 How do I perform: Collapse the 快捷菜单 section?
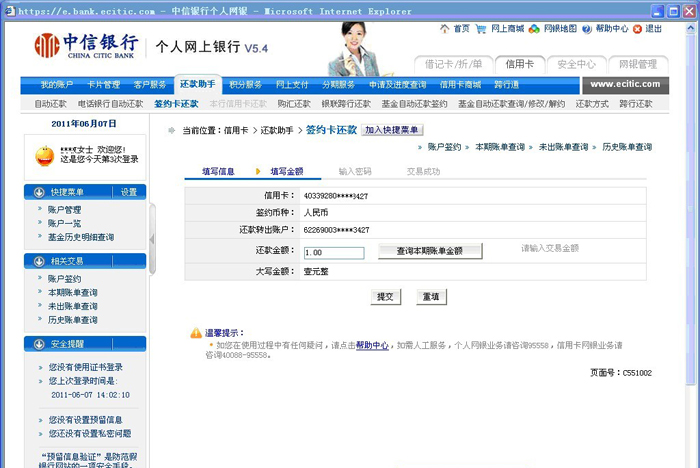[39, 192]
